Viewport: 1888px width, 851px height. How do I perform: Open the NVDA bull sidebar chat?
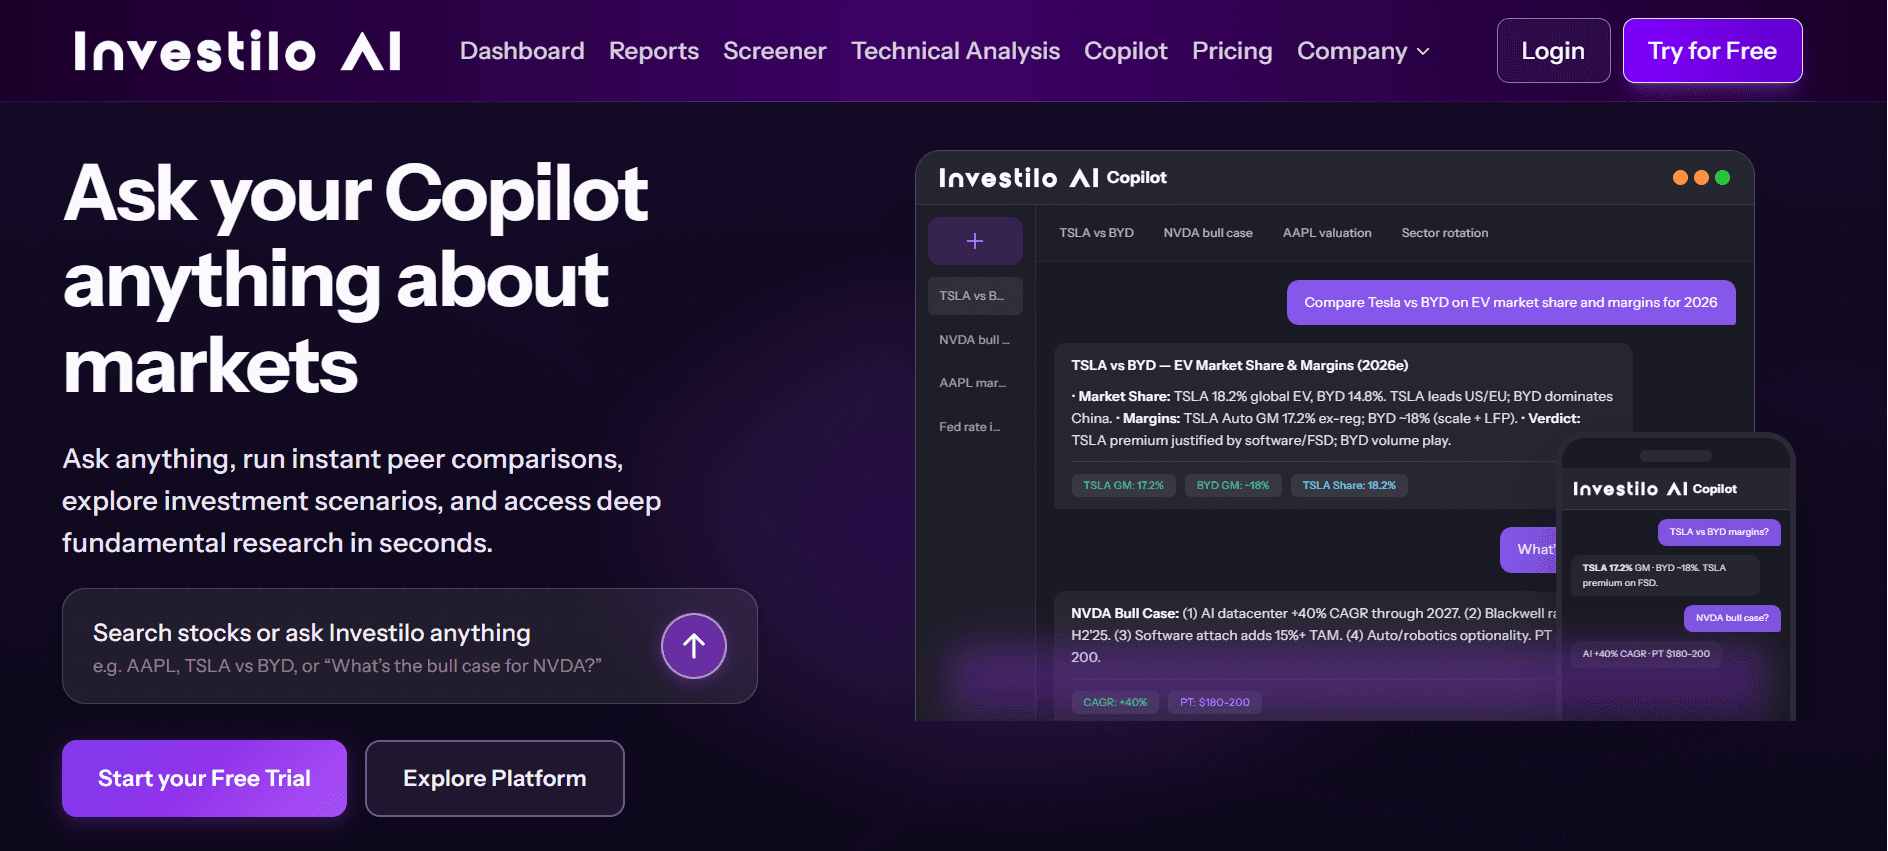[975, 340]
